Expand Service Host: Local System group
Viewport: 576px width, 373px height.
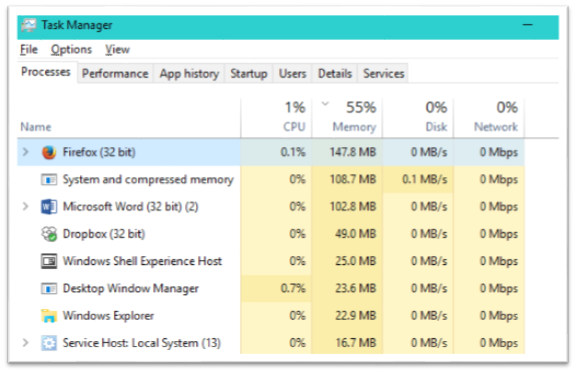[25, 342]
